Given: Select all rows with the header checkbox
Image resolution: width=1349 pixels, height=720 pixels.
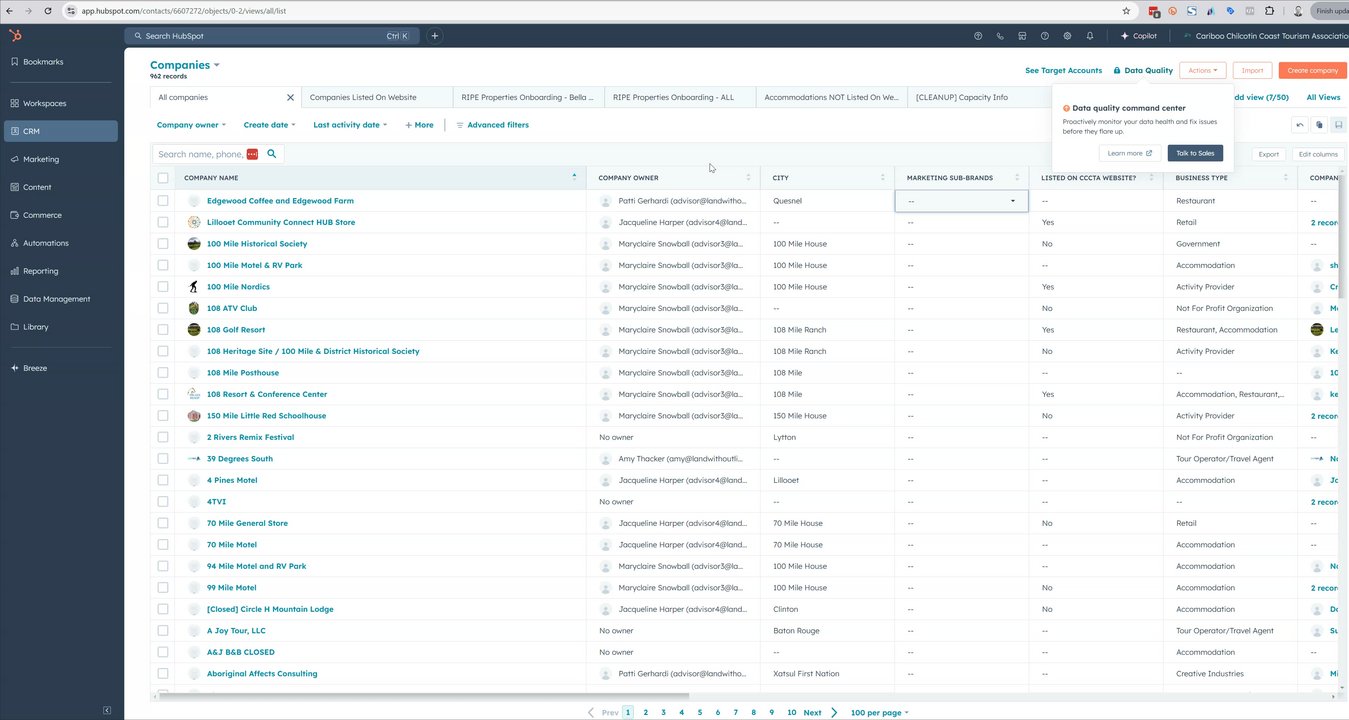Looking at the screenshot, I should click(x=163, y=178).
